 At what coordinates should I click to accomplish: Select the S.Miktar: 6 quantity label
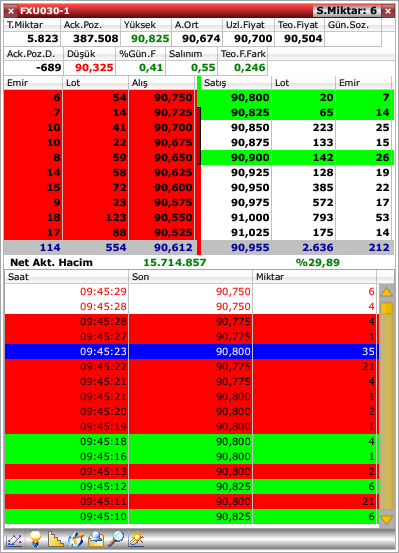click(x=346, y=11)
